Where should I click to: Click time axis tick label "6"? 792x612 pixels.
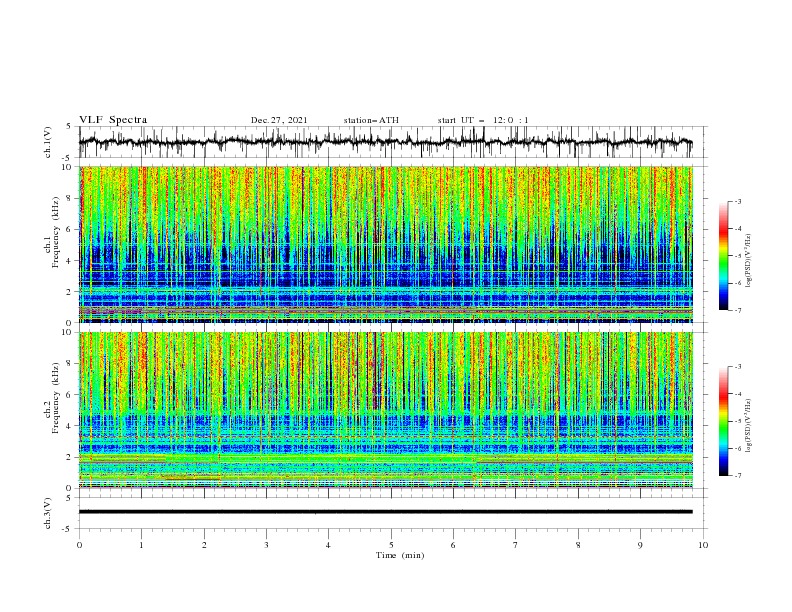[x=454, y=545]
